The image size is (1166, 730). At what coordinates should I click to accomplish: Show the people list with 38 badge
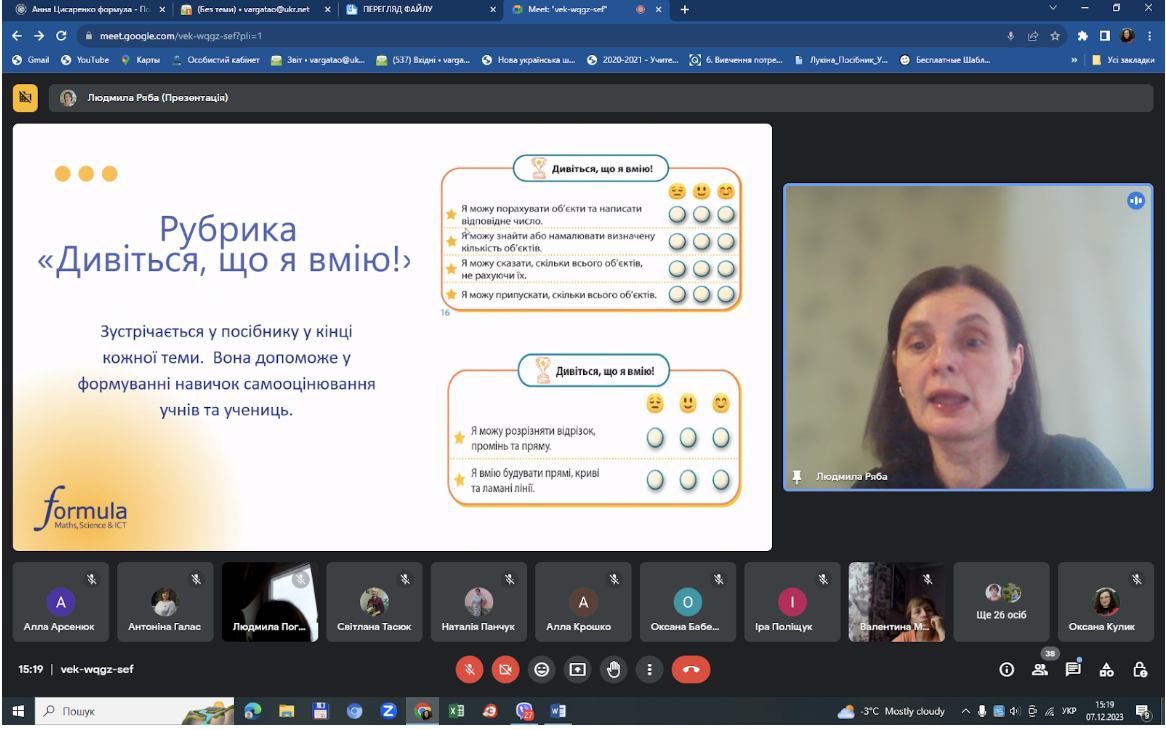coord(1040,670)
